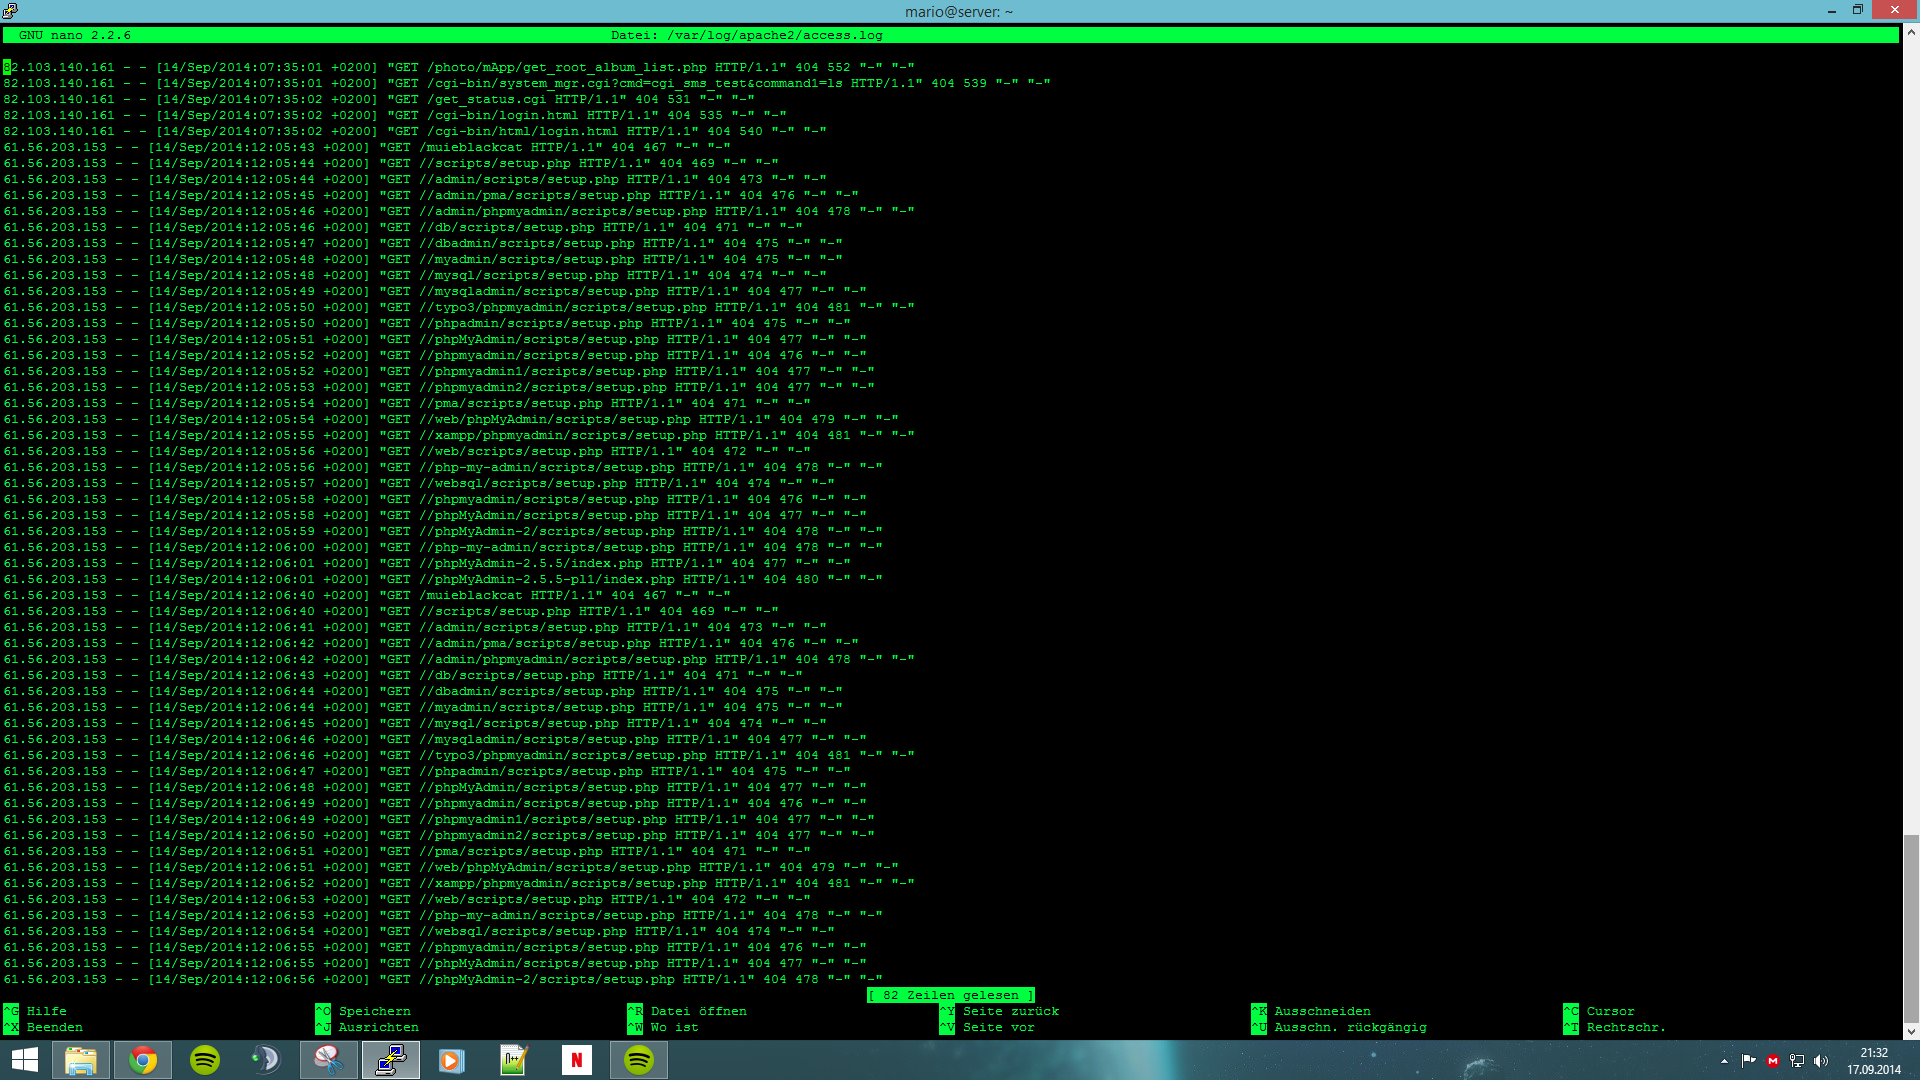This screenshot has width=1920, height=1080.
Task: Open Action Center flag notification icon
Action: (x=1748, y=1061)
